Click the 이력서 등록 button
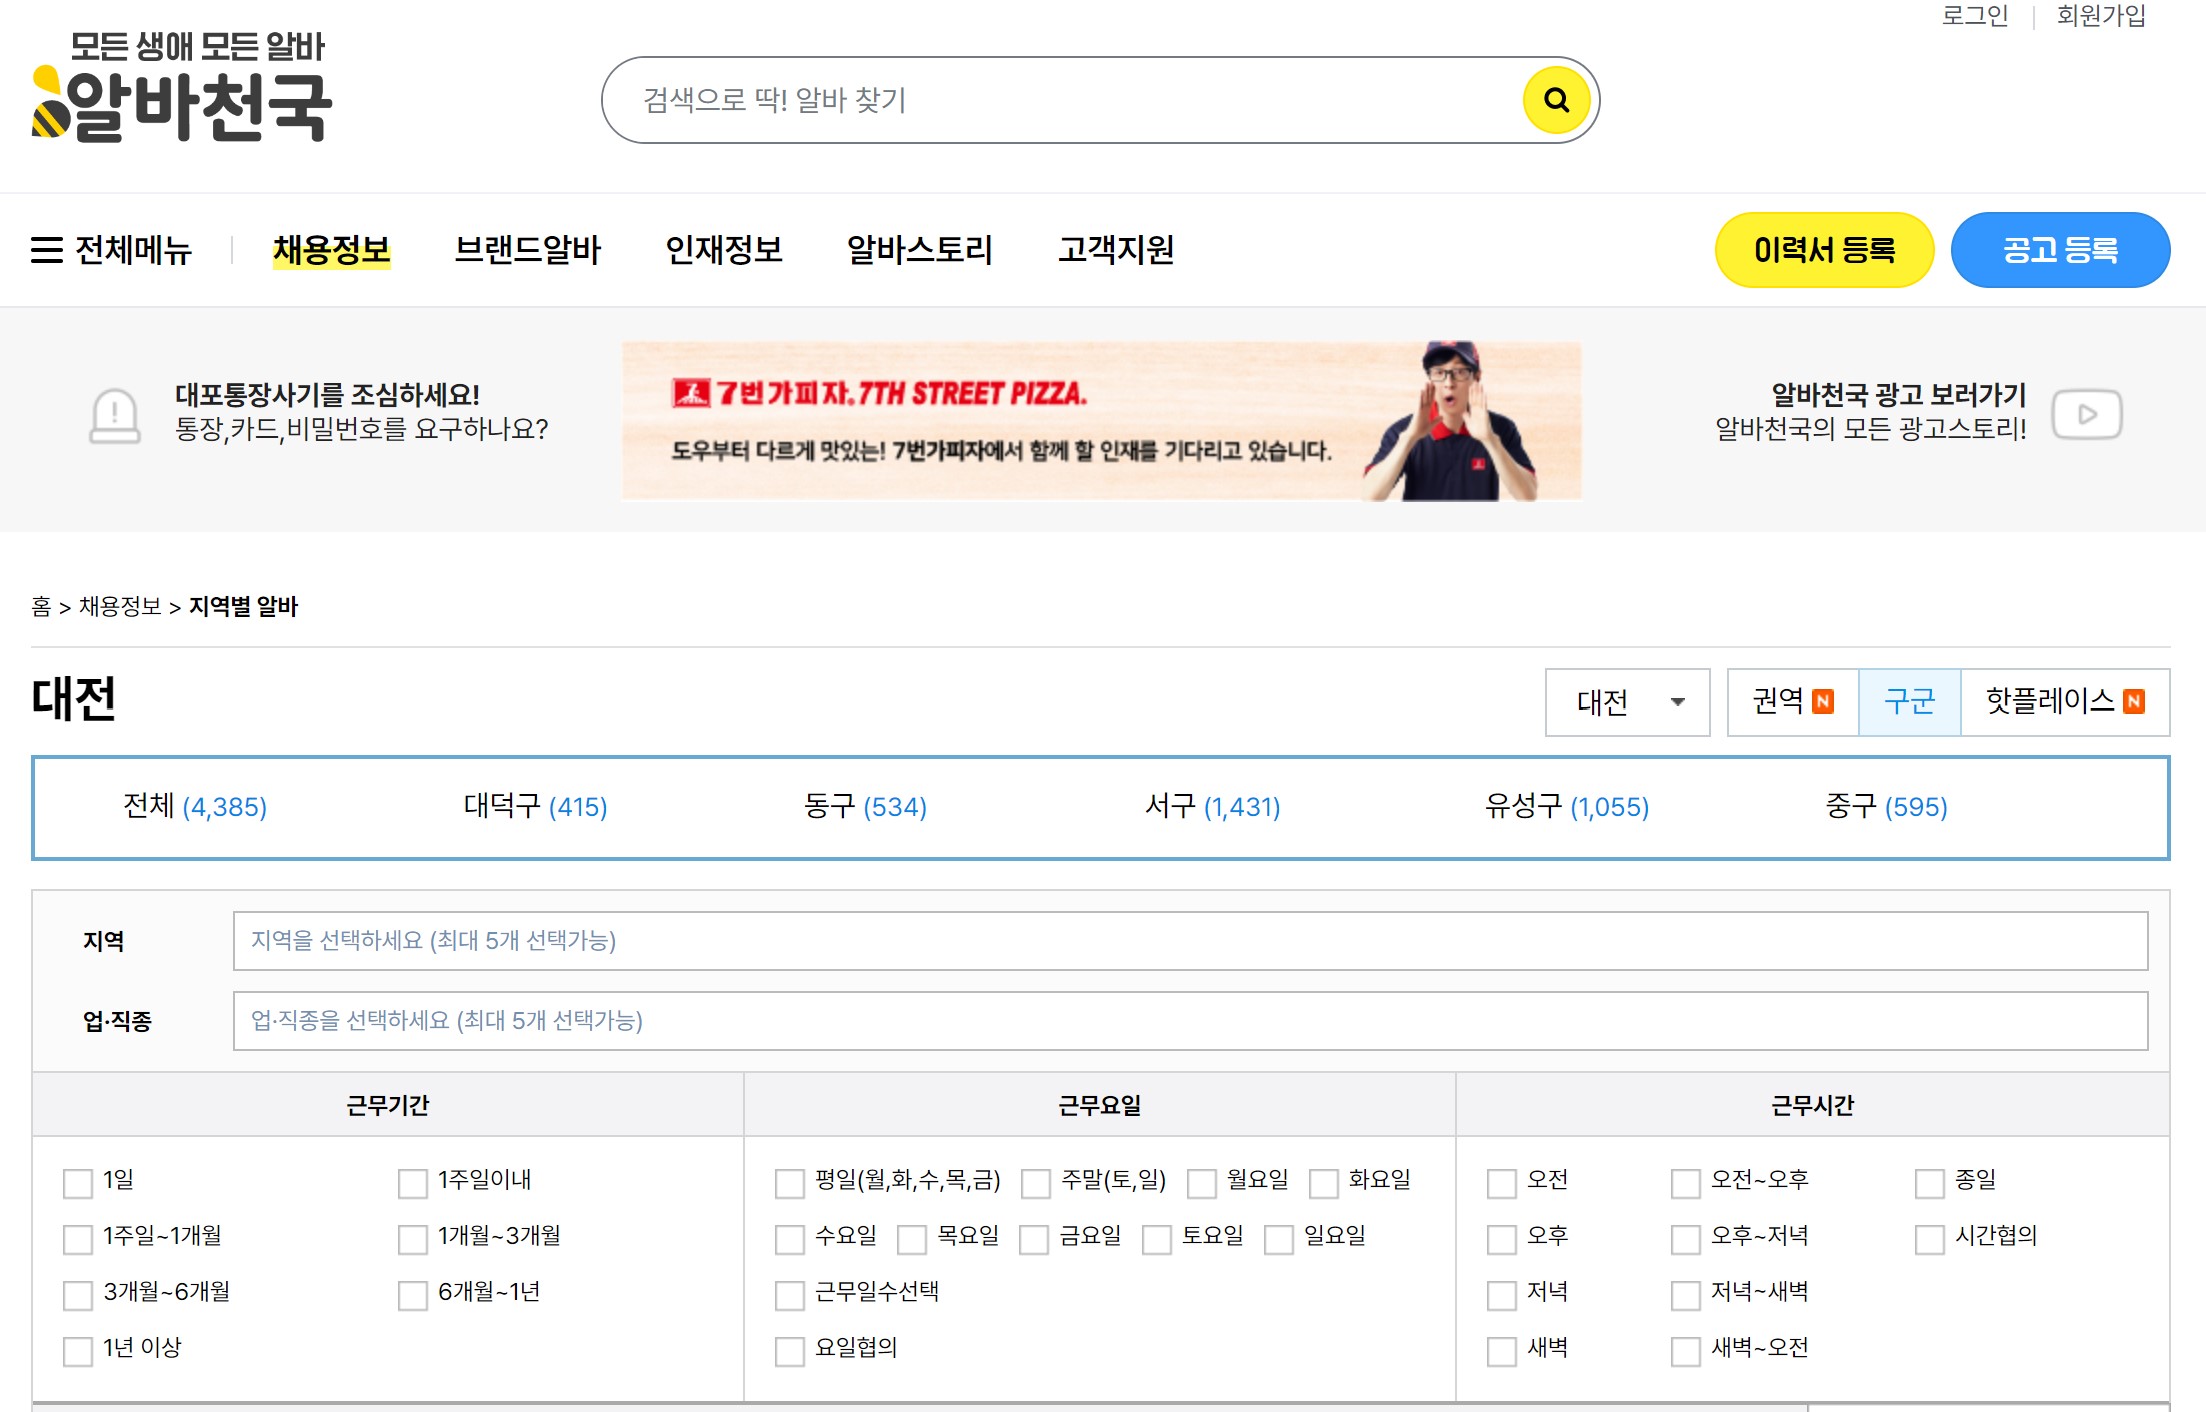 [1823, 250]
